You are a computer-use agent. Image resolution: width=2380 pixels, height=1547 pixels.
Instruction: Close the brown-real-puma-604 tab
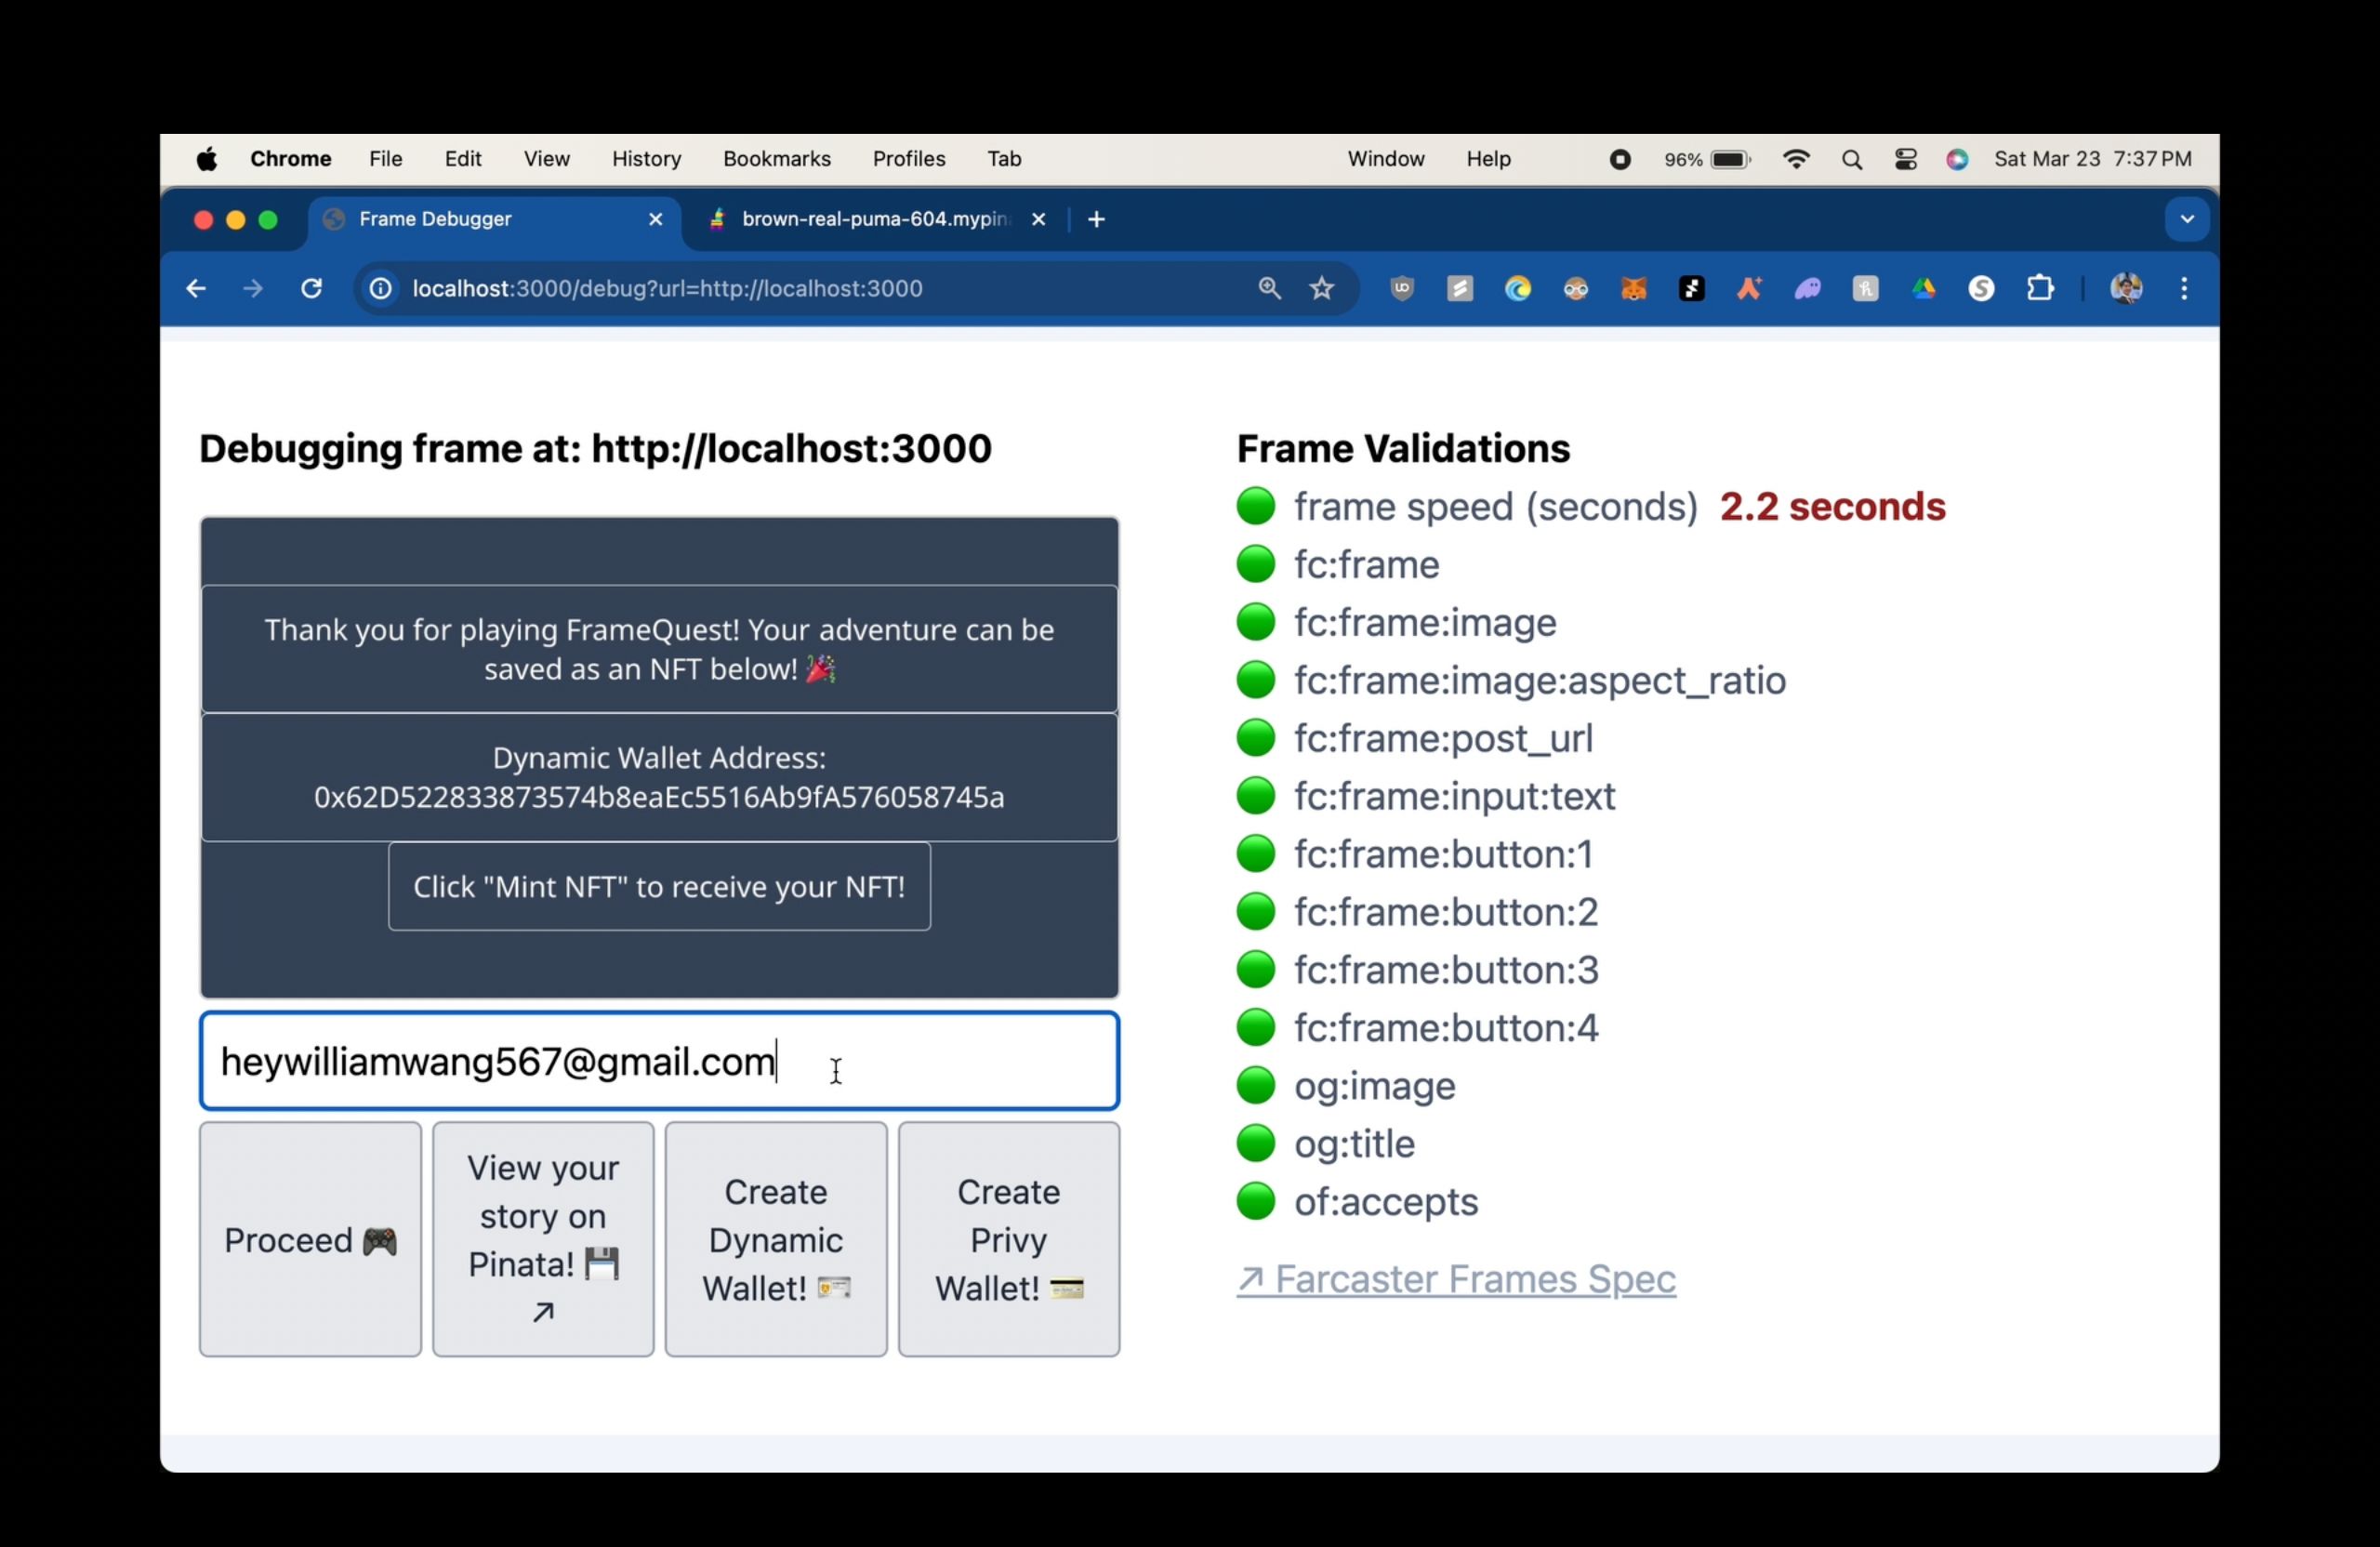click(1039, 219)
